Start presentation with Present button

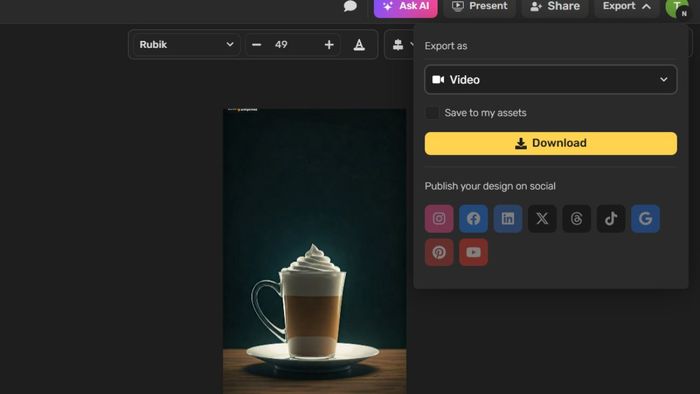coord(480,7)
